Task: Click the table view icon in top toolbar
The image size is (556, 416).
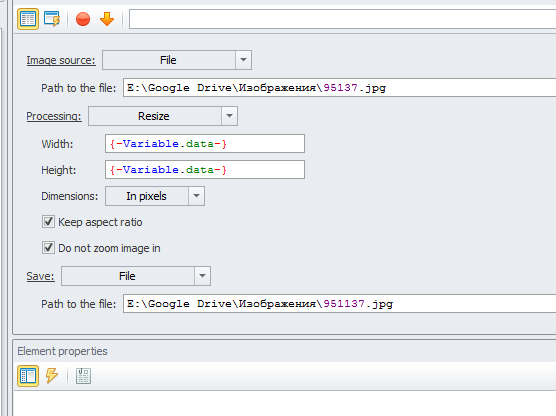Action: (28, 19)
